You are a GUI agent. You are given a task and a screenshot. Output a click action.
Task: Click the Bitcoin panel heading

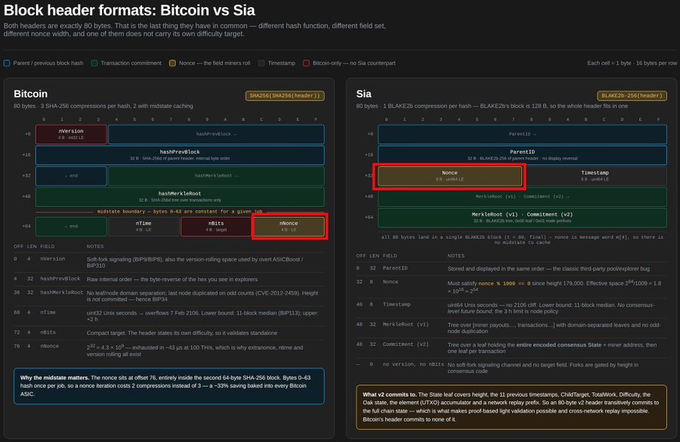click(30, 94)
